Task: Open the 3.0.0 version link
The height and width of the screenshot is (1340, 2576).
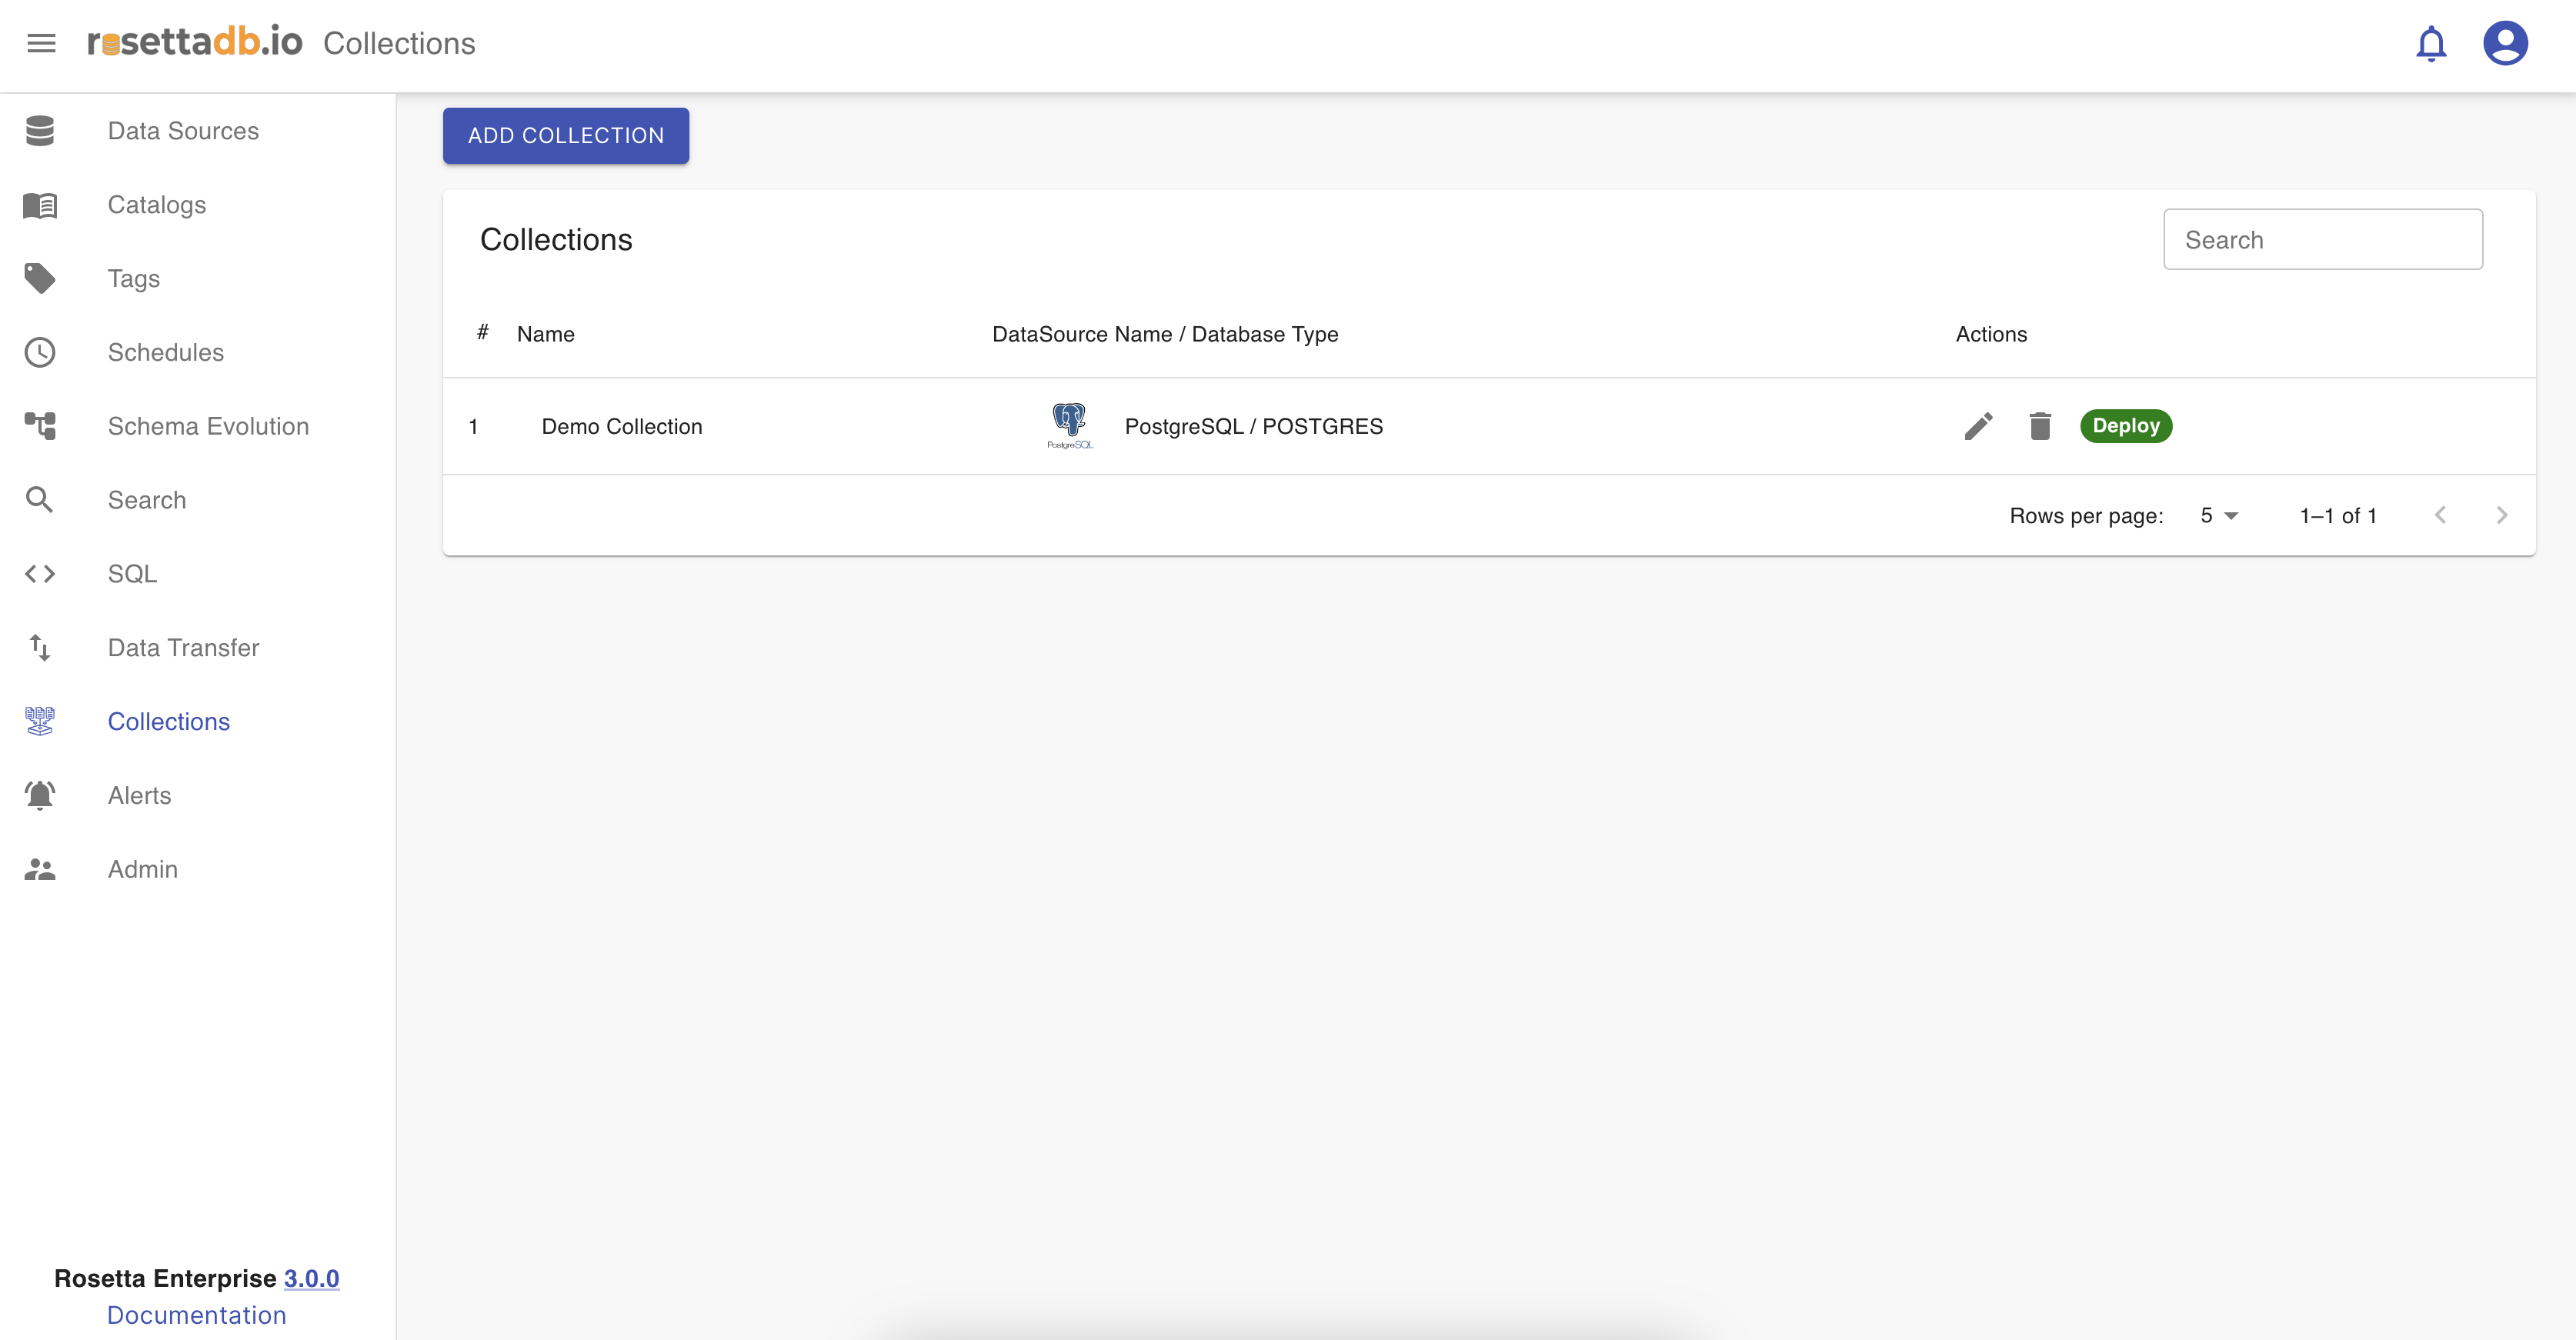Action: [x=311, y=1278]
